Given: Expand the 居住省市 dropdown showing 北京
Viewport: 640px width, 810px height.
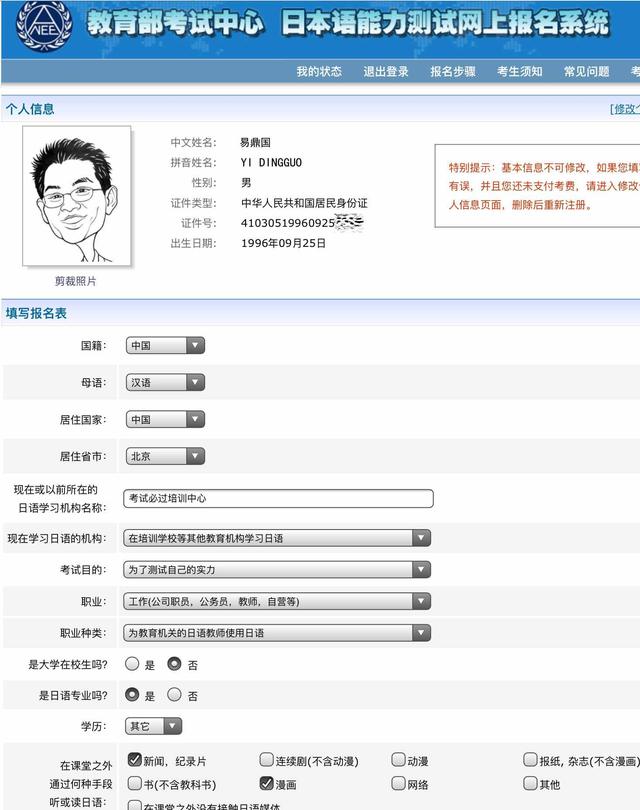Looking at the screenshot, I should (165, 456).
